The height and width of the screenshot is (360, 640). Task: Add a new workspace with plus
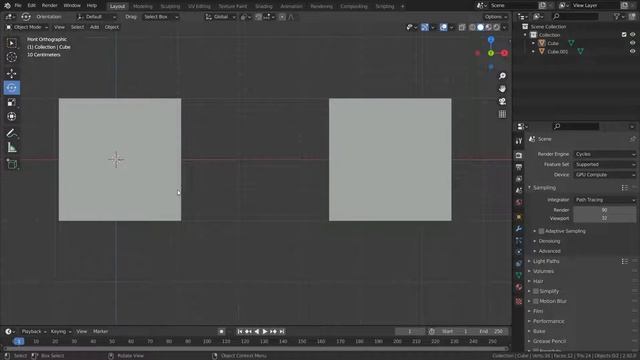(x=402, y=6)
